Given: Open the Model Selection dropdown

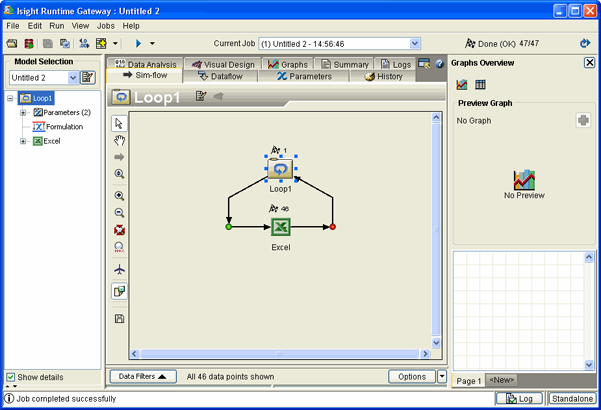Looking at the screenshot, I should pos(73,78).
